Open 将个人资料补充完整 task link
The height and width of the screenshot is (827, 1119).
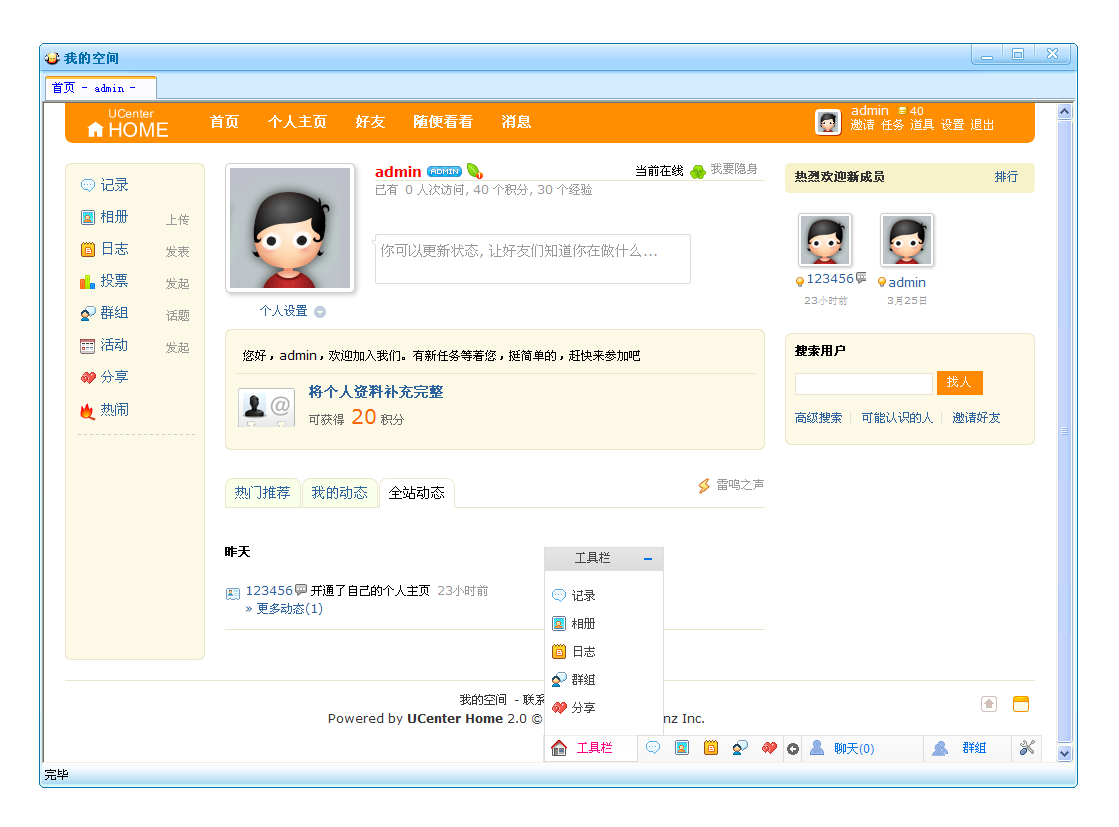(376, 392)
